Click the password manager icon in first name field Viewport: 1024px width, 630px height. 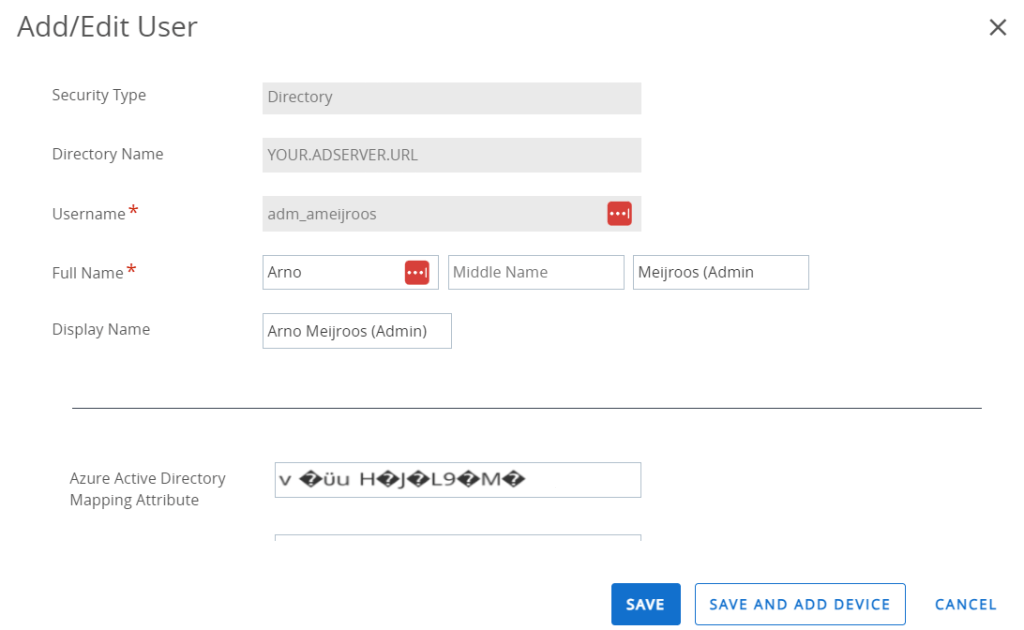[x=417, y=272]
